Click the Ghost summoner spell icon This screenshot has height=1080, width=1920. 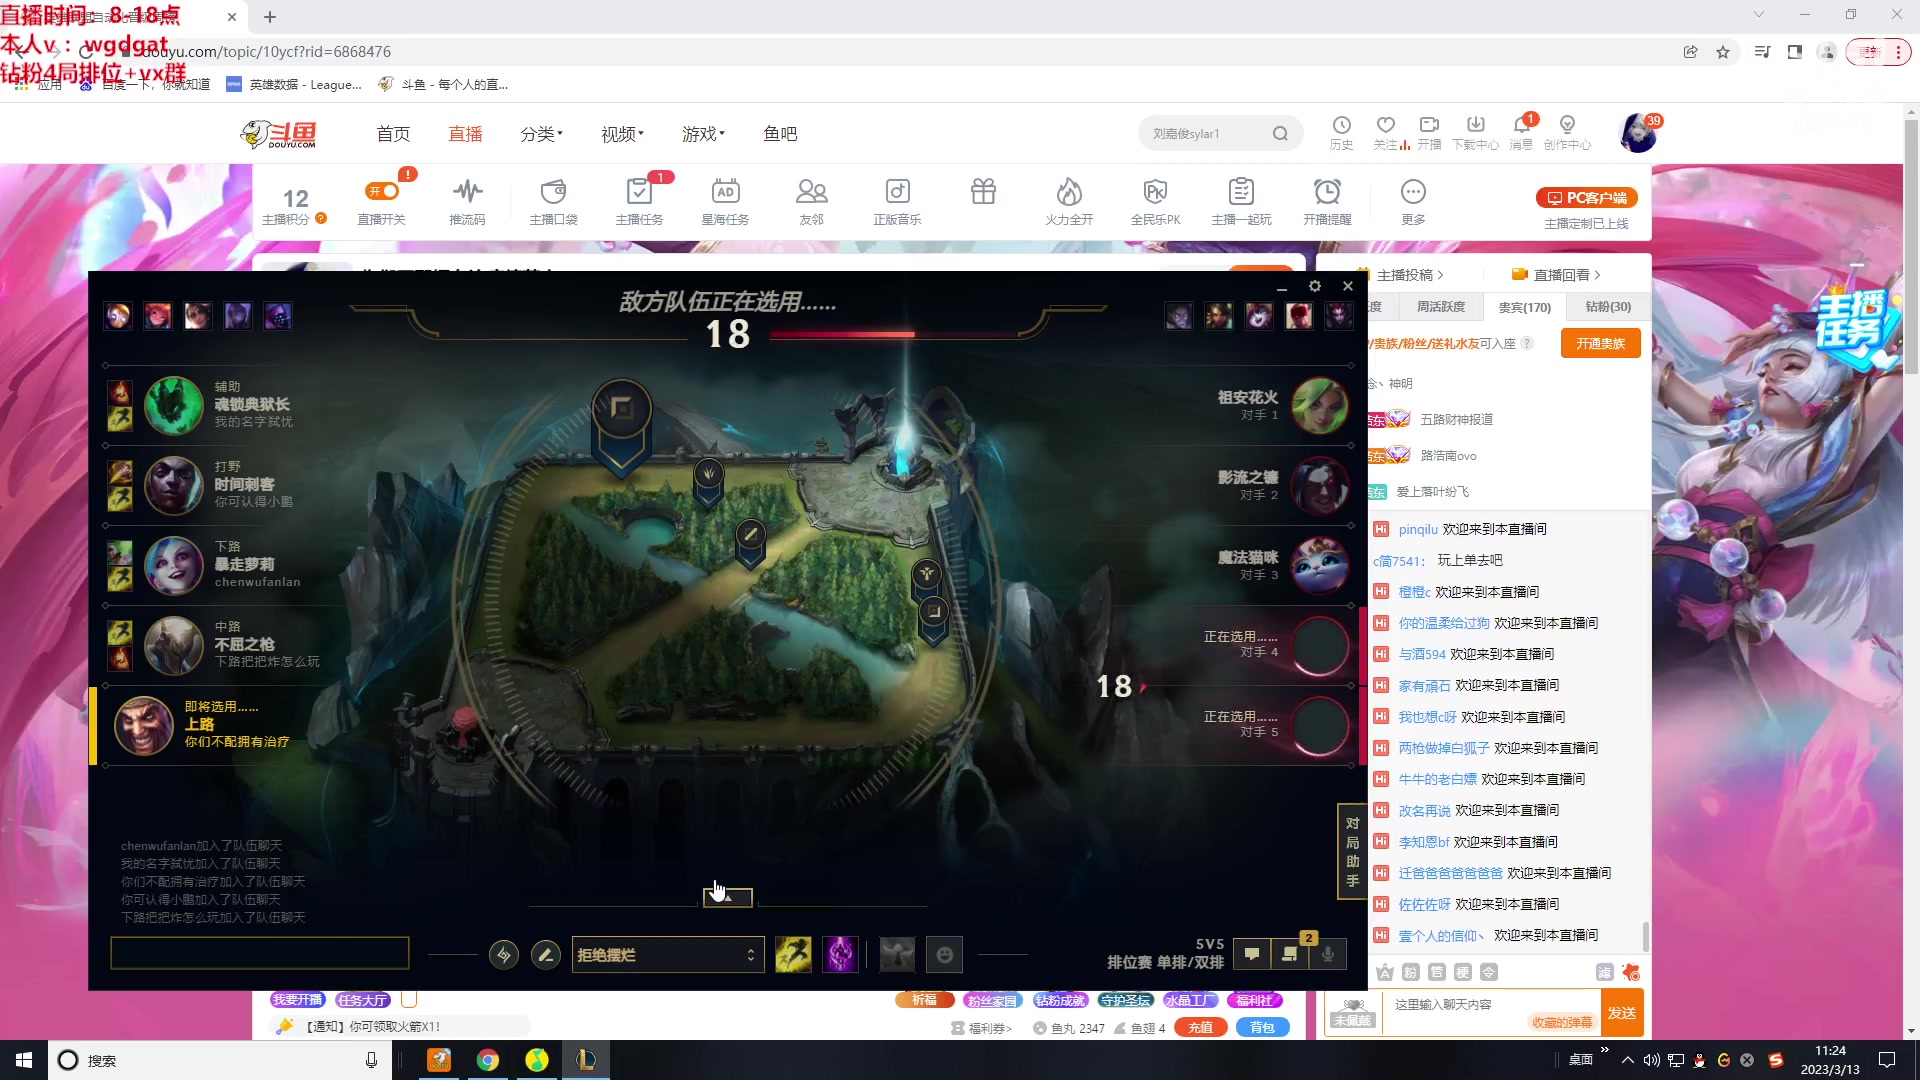coord(793,955)
